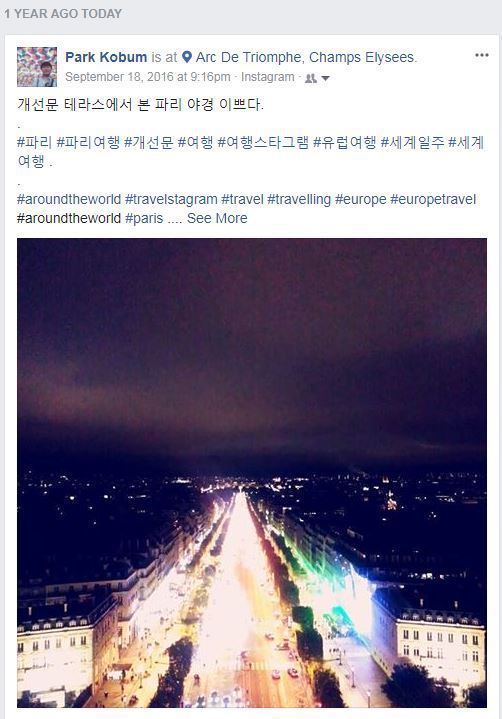
Task: Click the 1 Year Ago Today heading
Action: click(63, 14)
